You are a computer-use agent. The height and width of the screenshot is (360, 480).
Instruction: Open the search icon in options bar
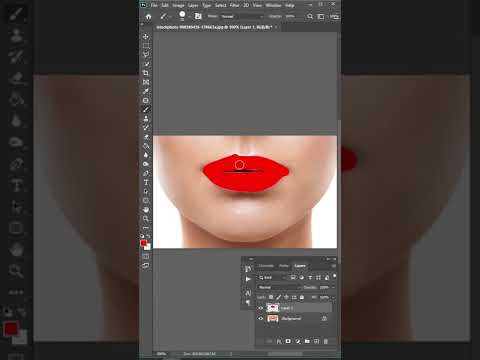[x=310, y=16]
